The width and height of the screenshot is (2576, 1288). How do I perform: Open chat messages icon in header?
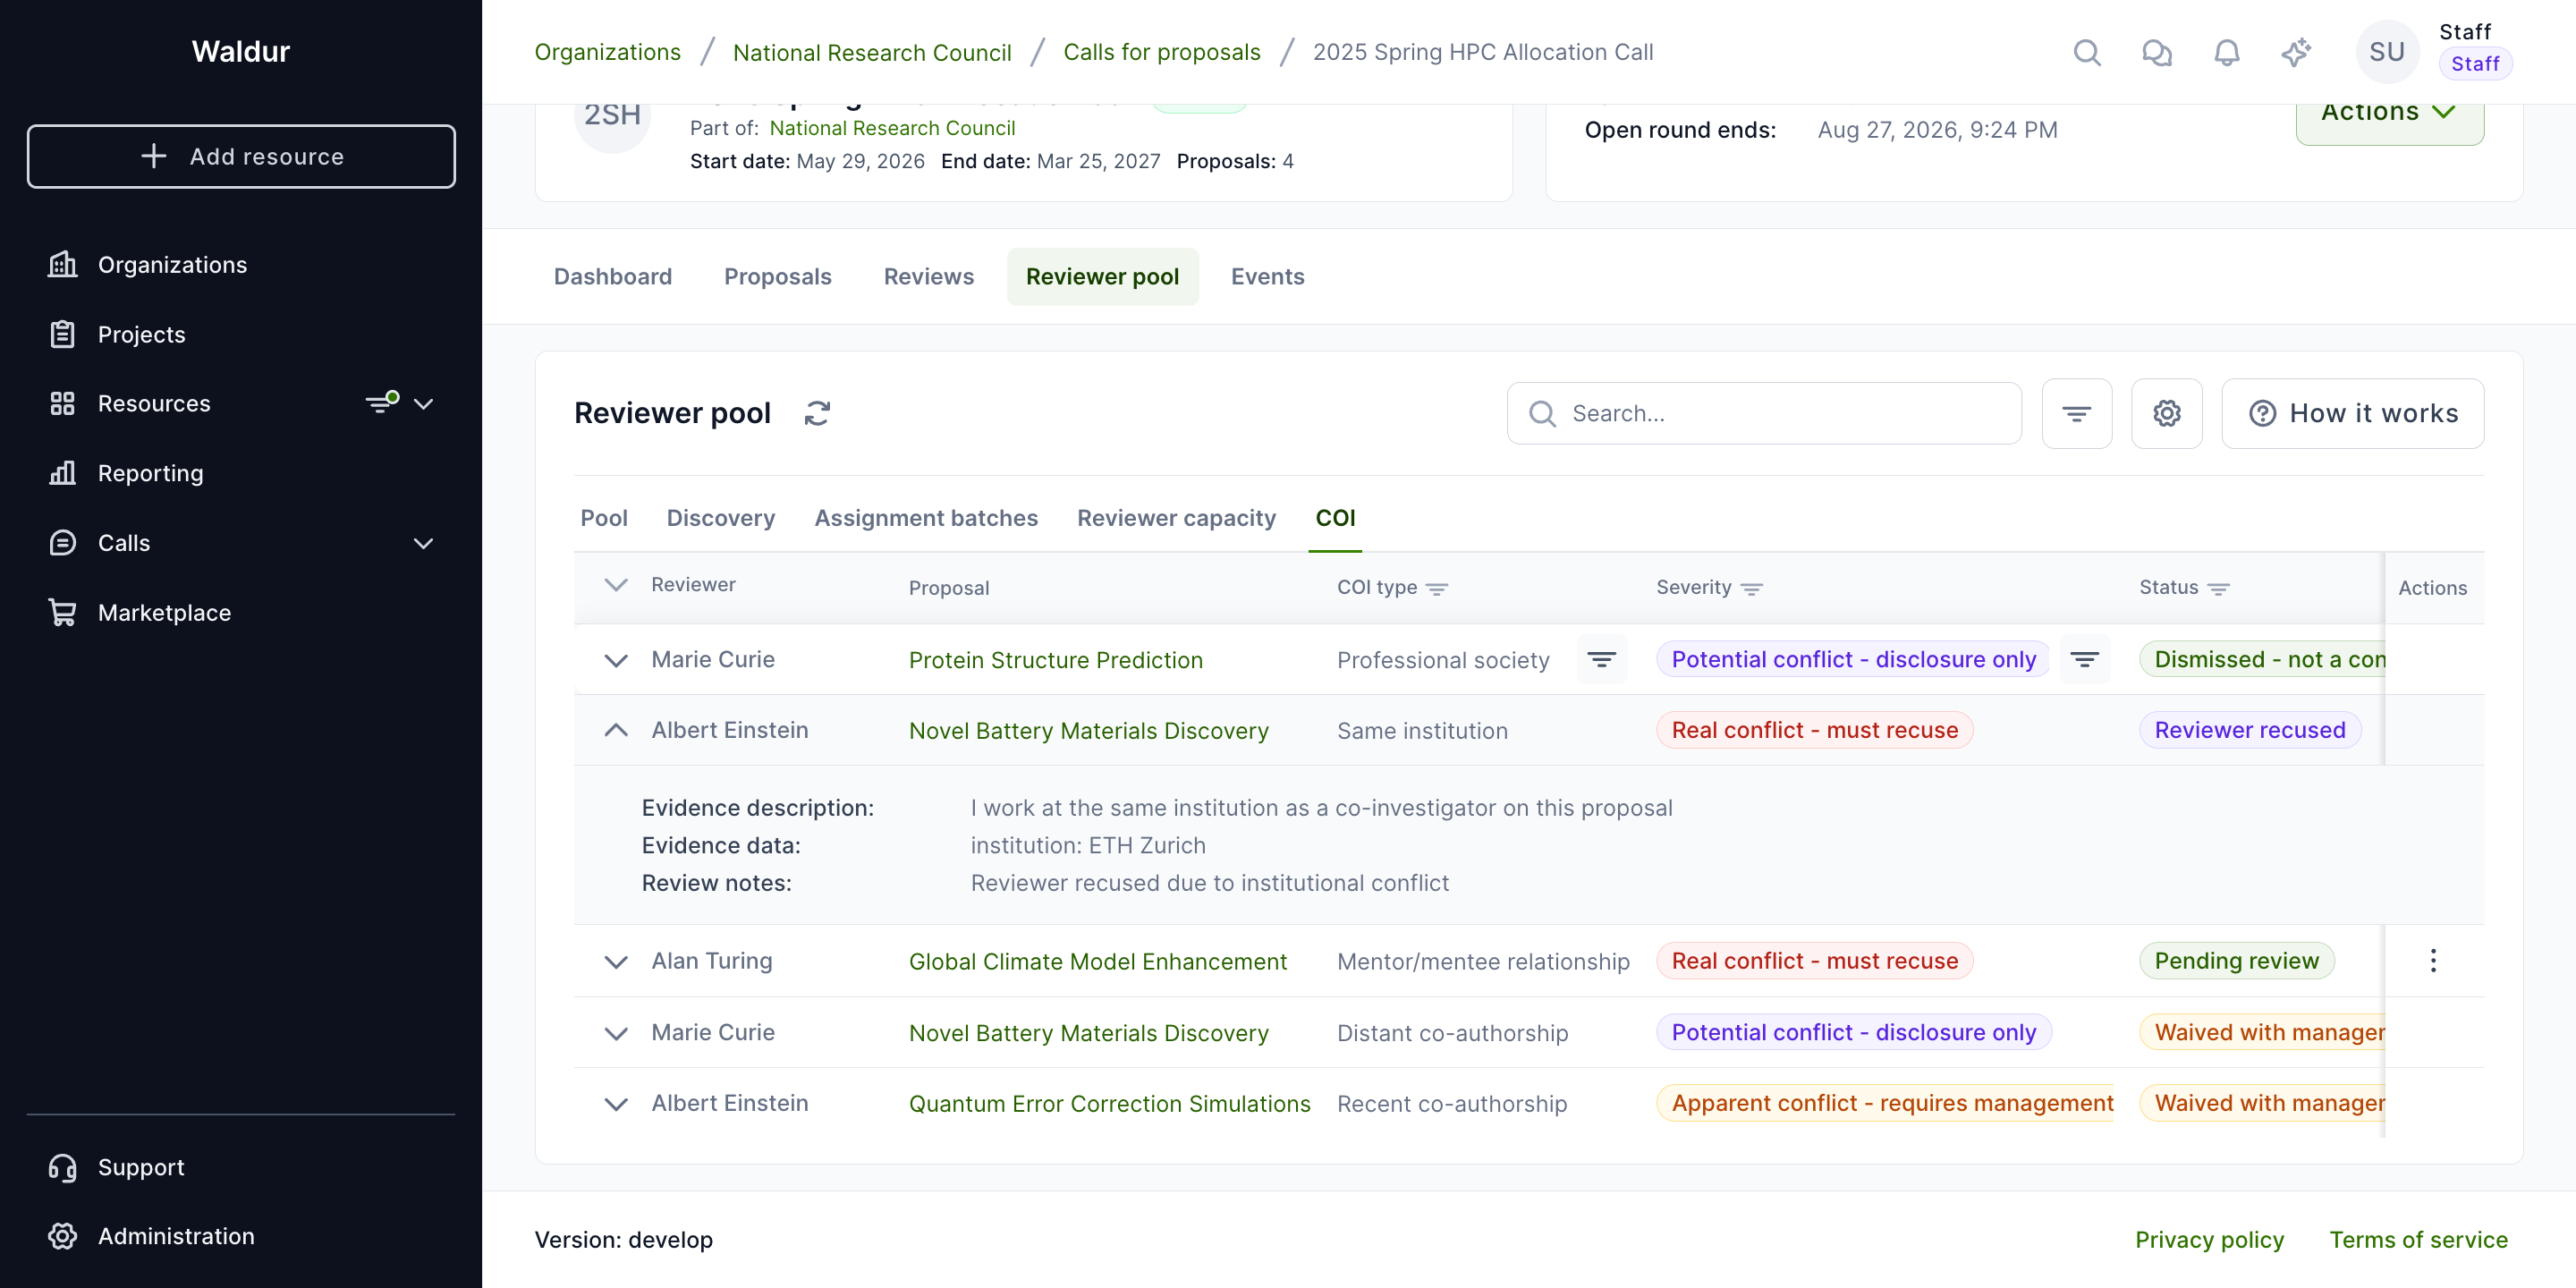(2156, 52)
